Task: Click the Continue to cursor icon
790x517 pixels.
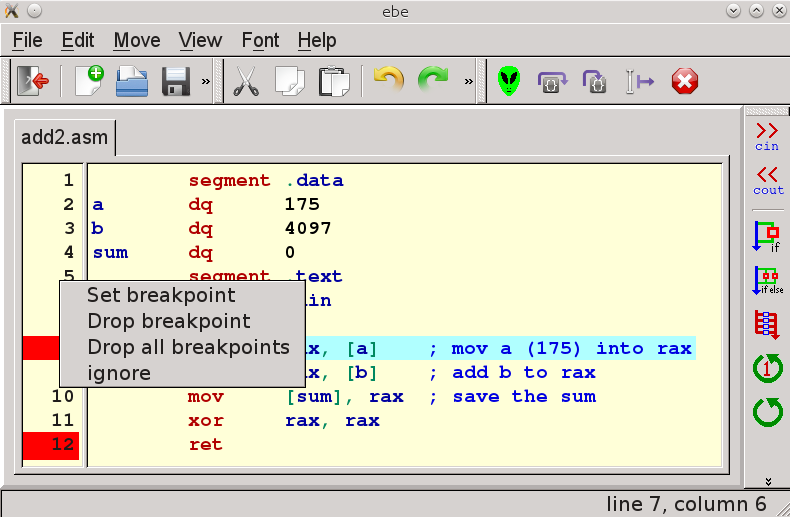Action: [x=639, y=82]
